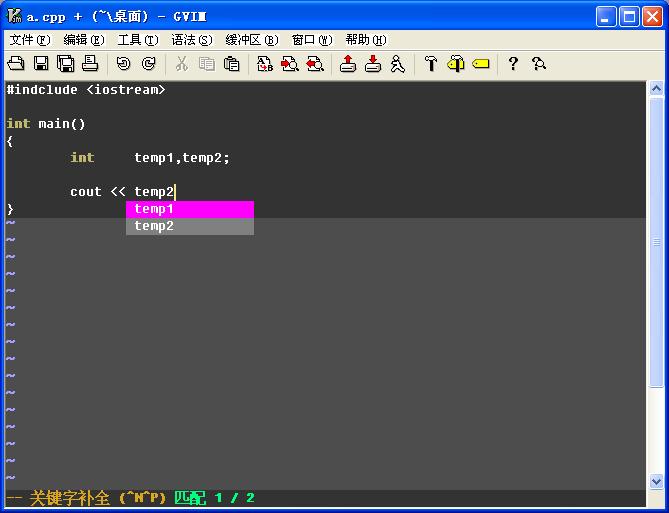Open the 缓冲区(B) menu
This screenshot has height=513, width=669.
[x=252, y=40]
